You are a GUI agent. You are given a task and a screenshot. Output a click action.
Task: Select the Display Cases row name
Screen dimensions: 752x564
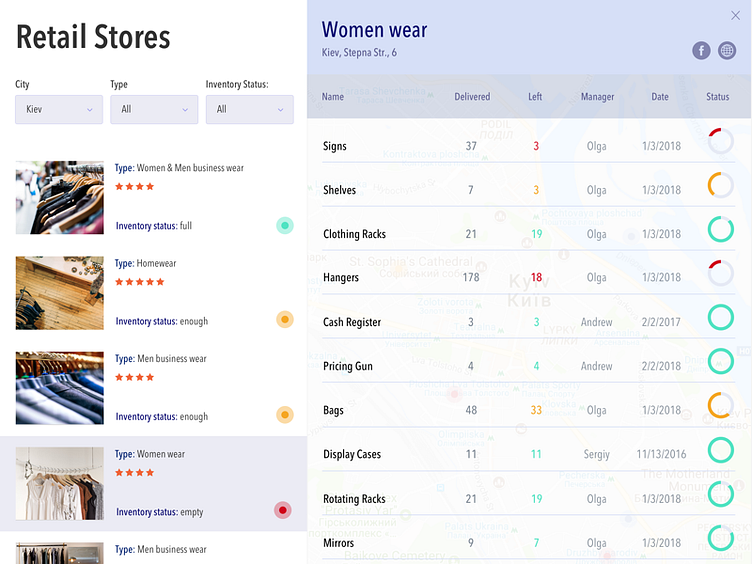(x=352, y=455)
